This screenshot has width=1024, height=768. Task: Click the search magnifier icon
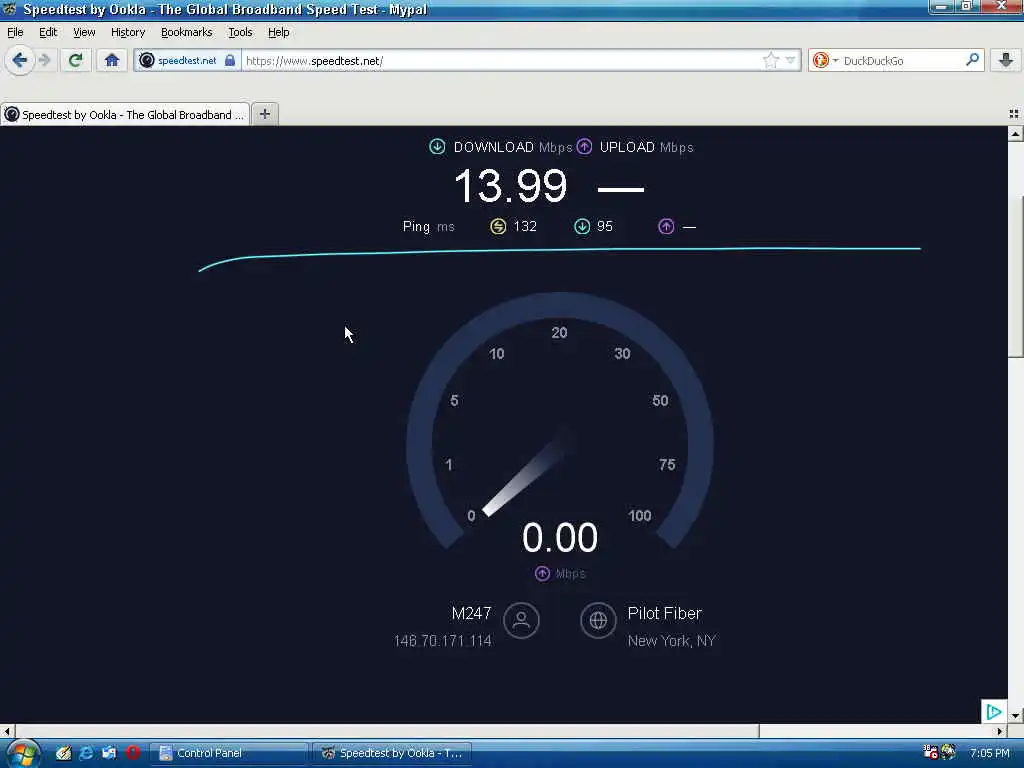coord(972,60)
